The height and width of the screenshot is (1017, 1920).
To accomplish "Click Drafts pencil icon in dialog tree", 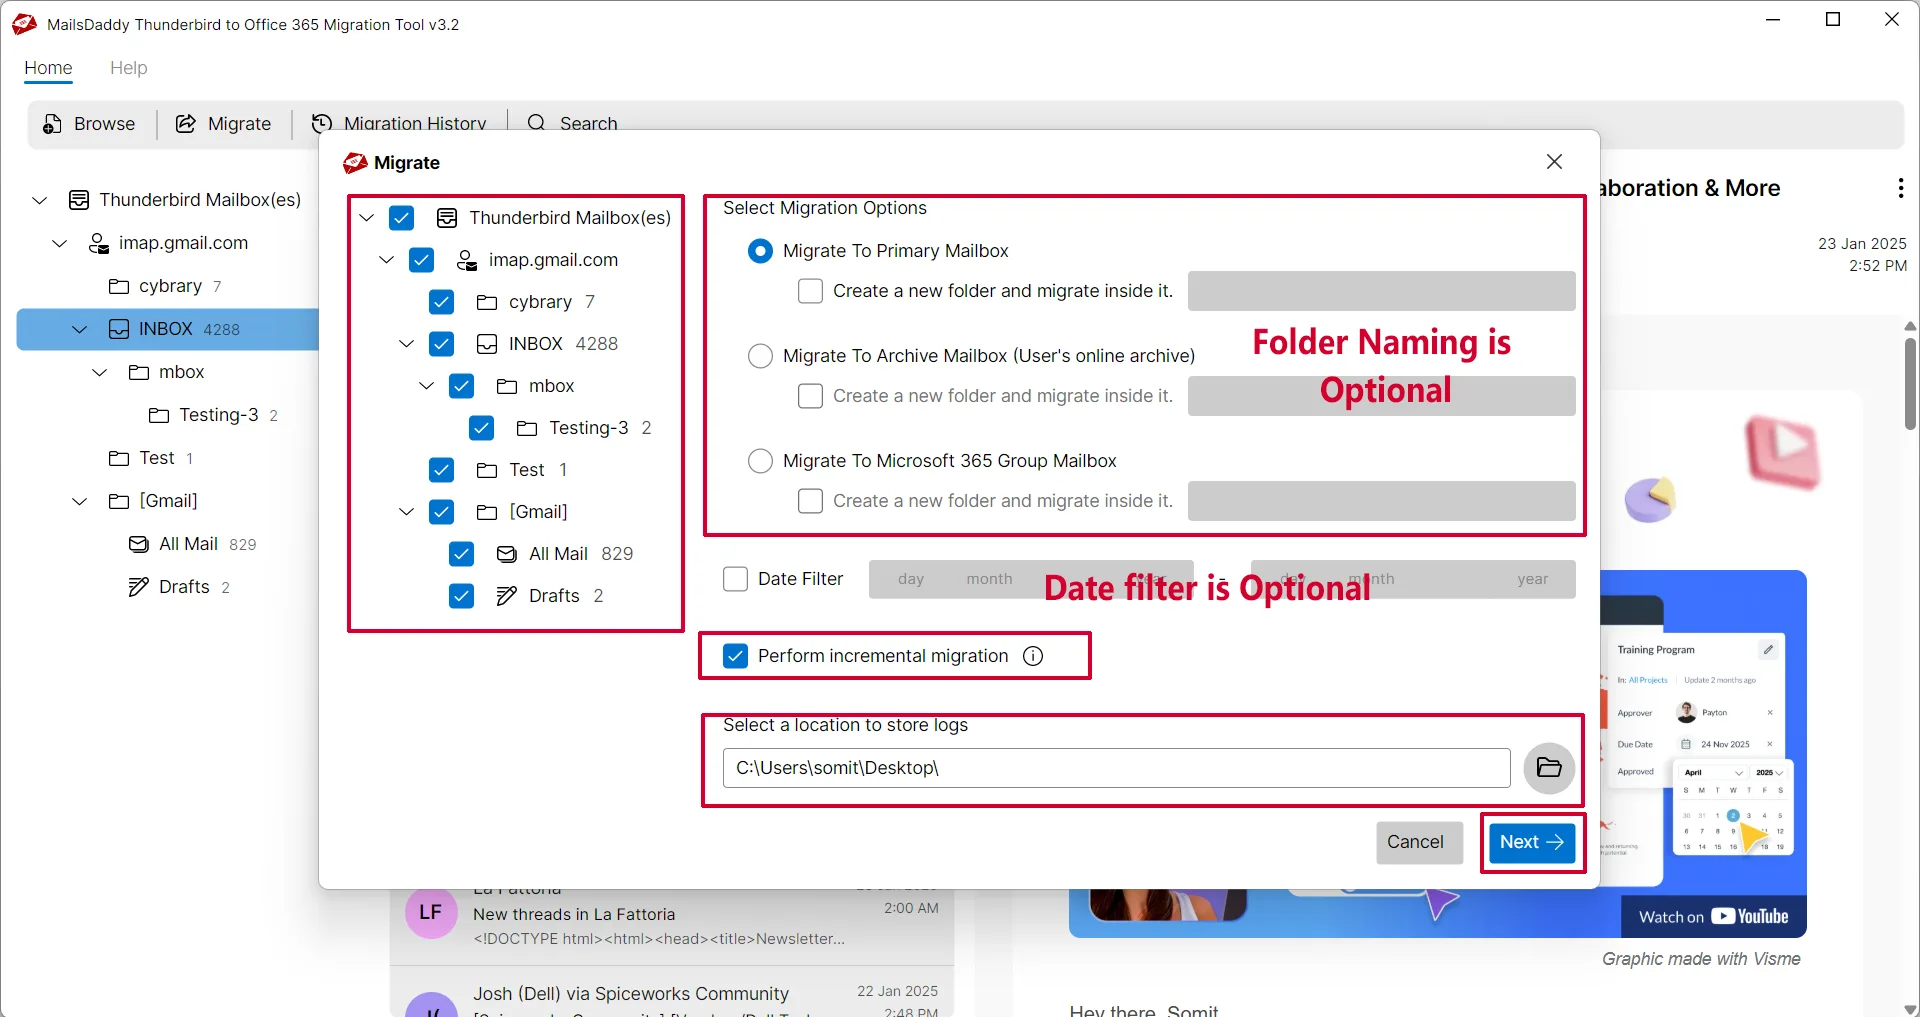I will point(507,596).
